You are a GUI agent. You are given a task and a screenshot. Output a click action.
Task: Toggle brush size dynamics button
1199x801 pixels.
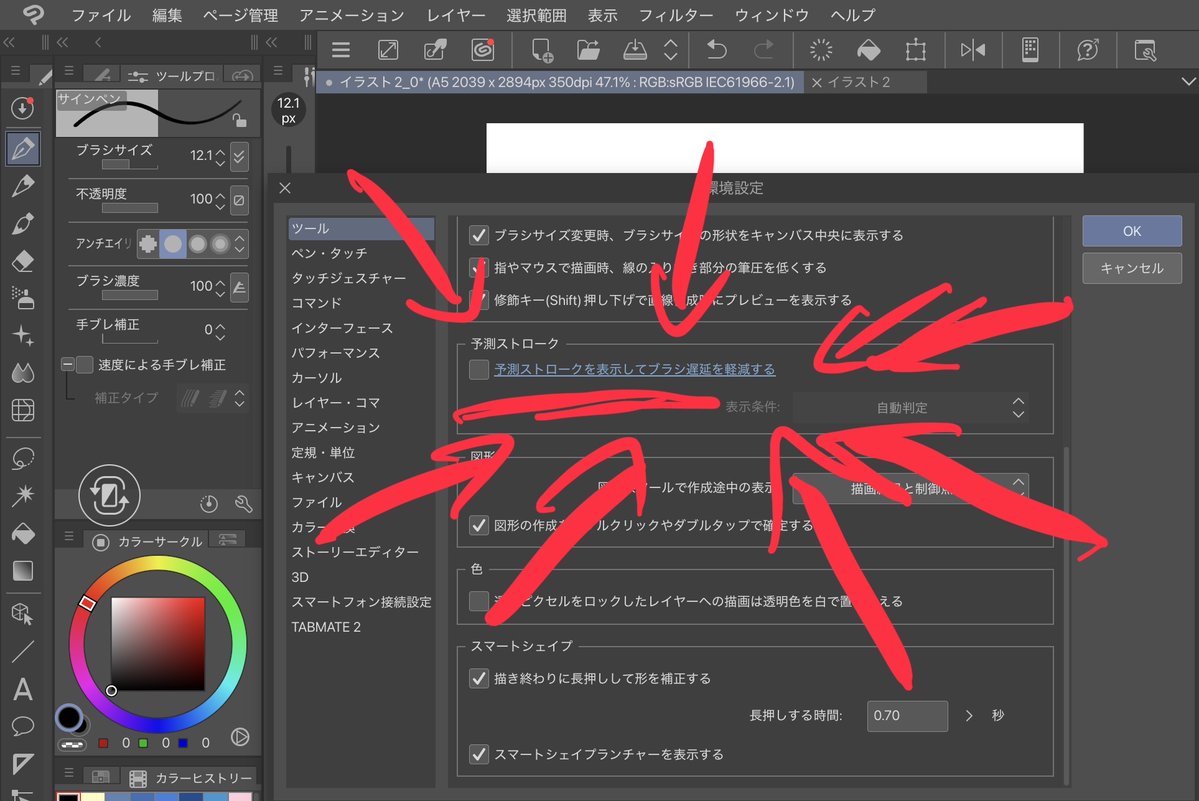[239, 157]
